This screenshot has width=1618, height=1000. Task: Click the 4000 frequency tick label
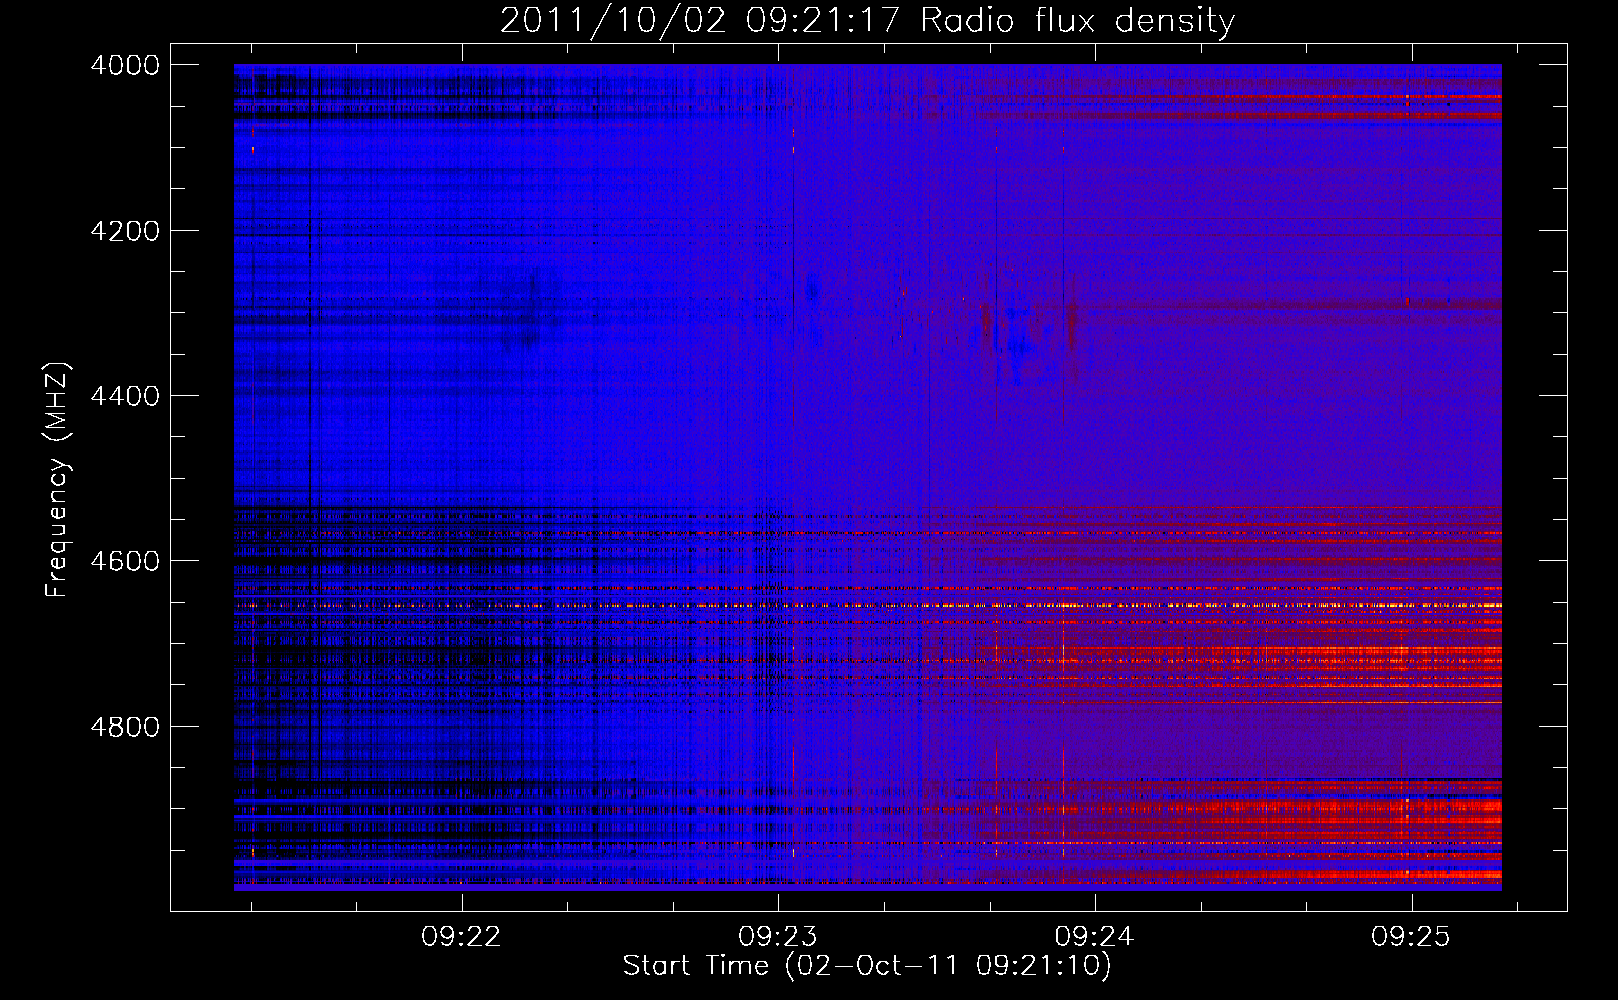(x=125, y=65)
